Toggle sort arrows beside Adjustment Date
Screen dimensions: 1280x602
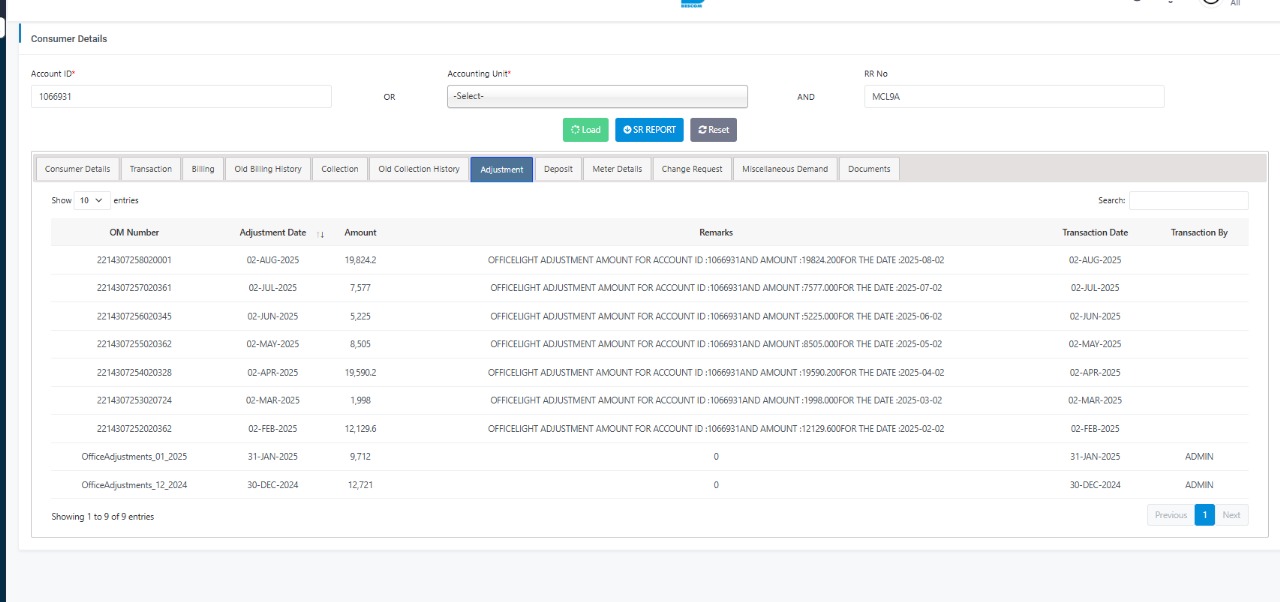pyautogui.click(x=321, y=233)
